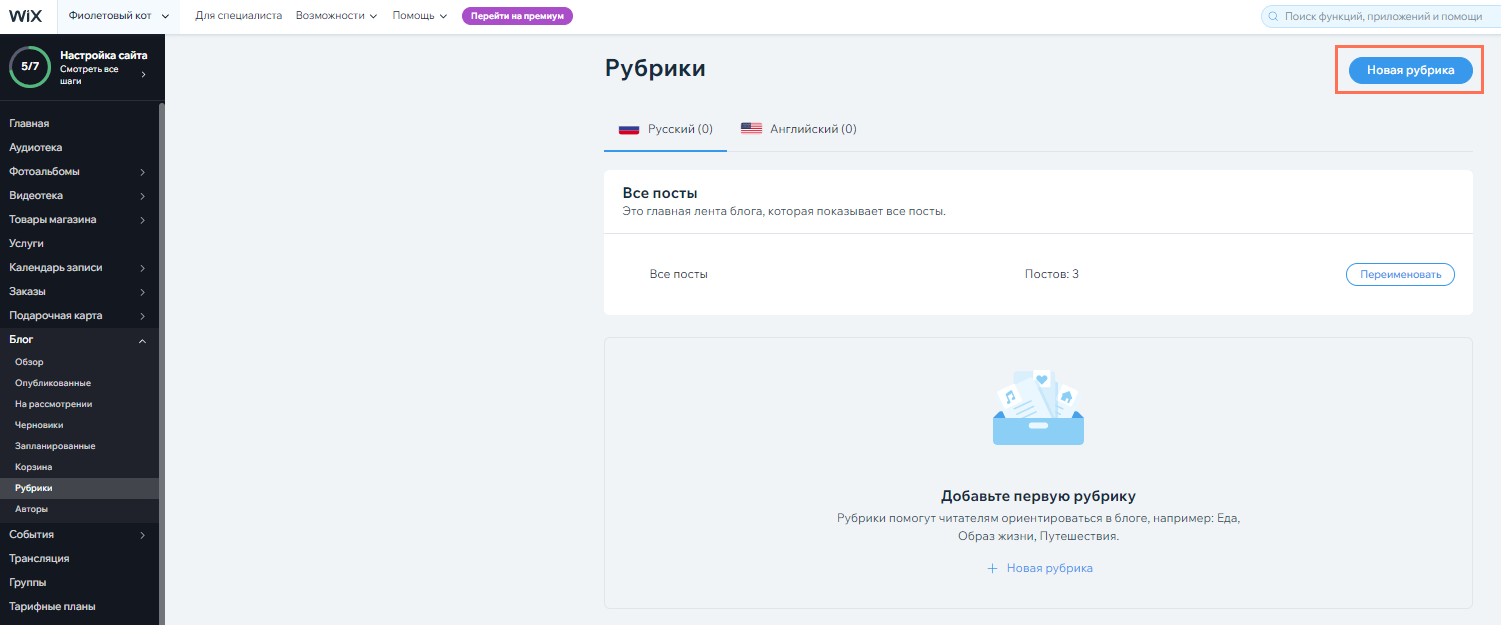Click the Рубрики page heading
This screenshot has width=1501, height=625.
[655, 68]
